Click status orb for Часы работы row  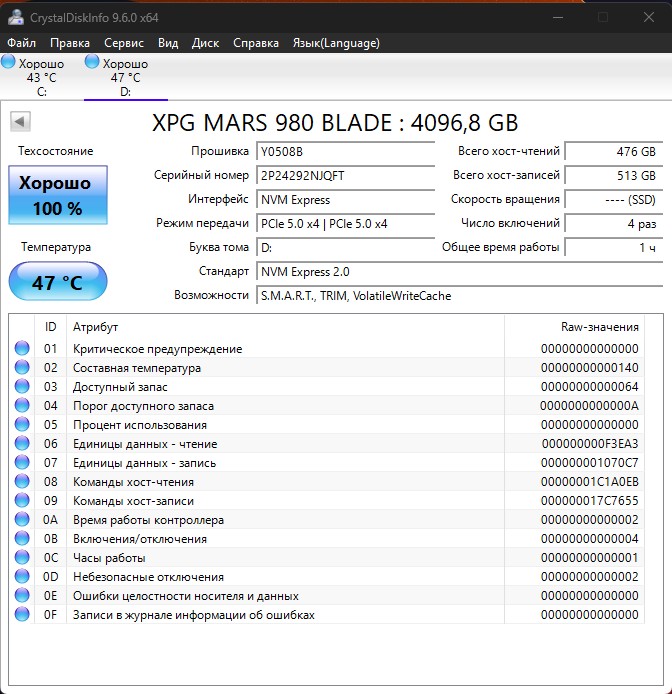(22, 558)
